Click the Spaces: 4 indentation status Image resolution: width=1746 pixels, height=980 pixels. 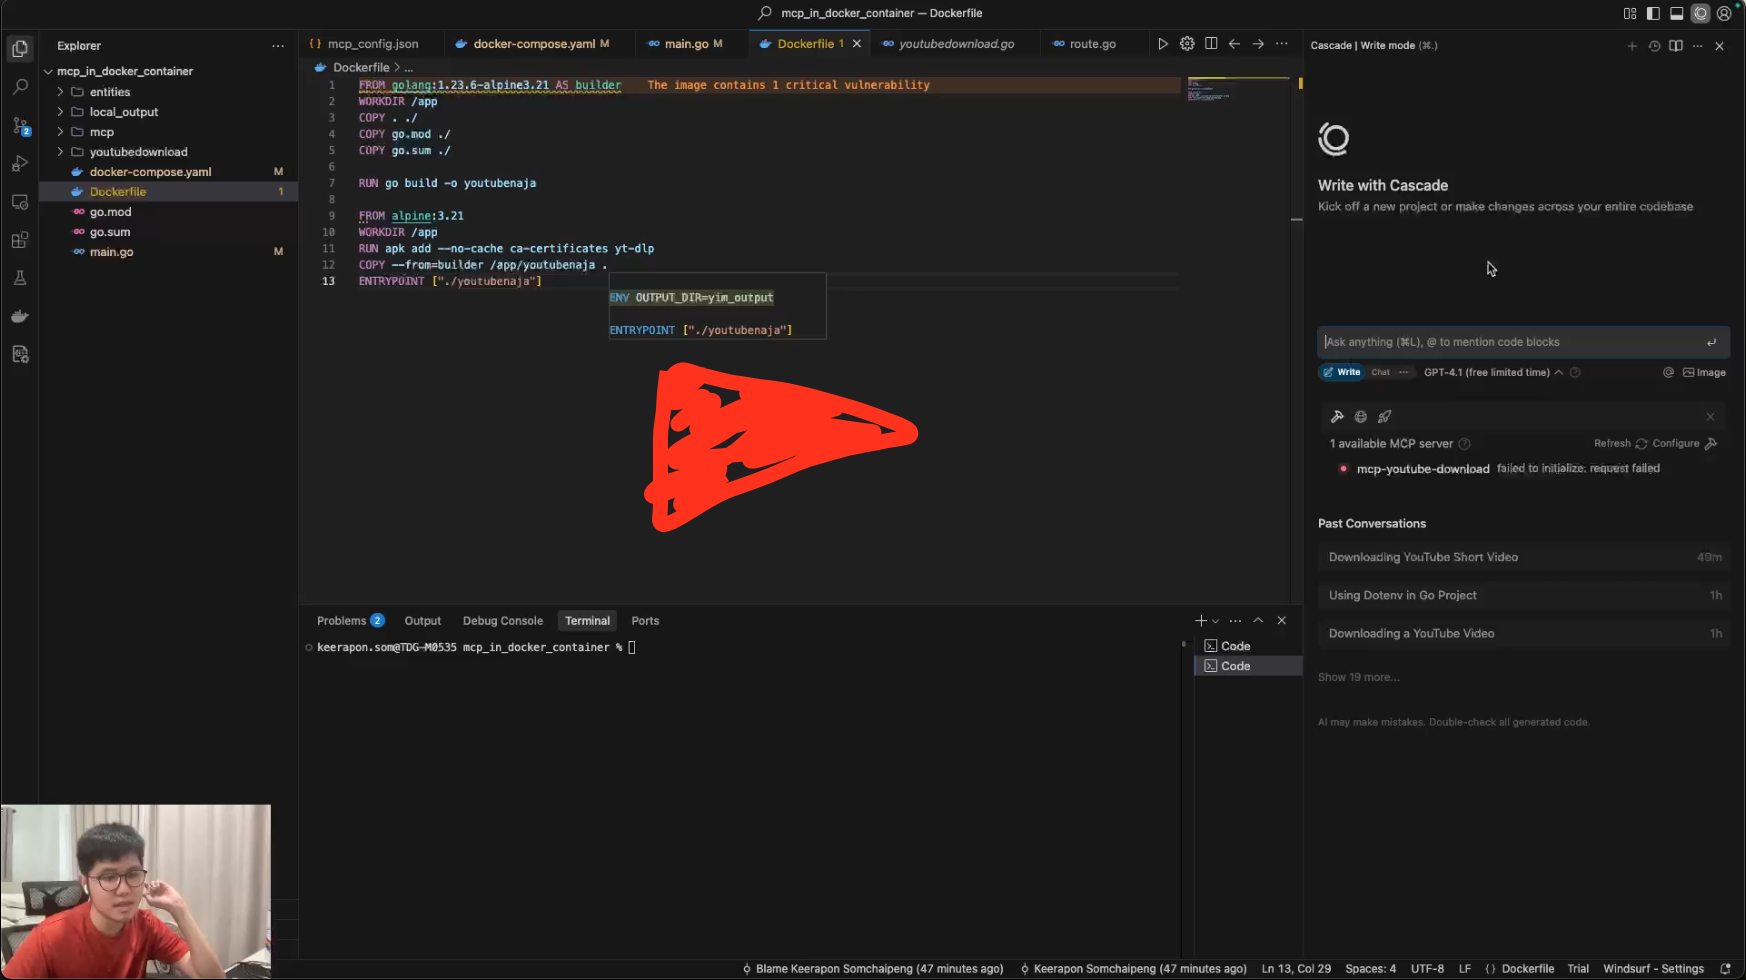1370,969
